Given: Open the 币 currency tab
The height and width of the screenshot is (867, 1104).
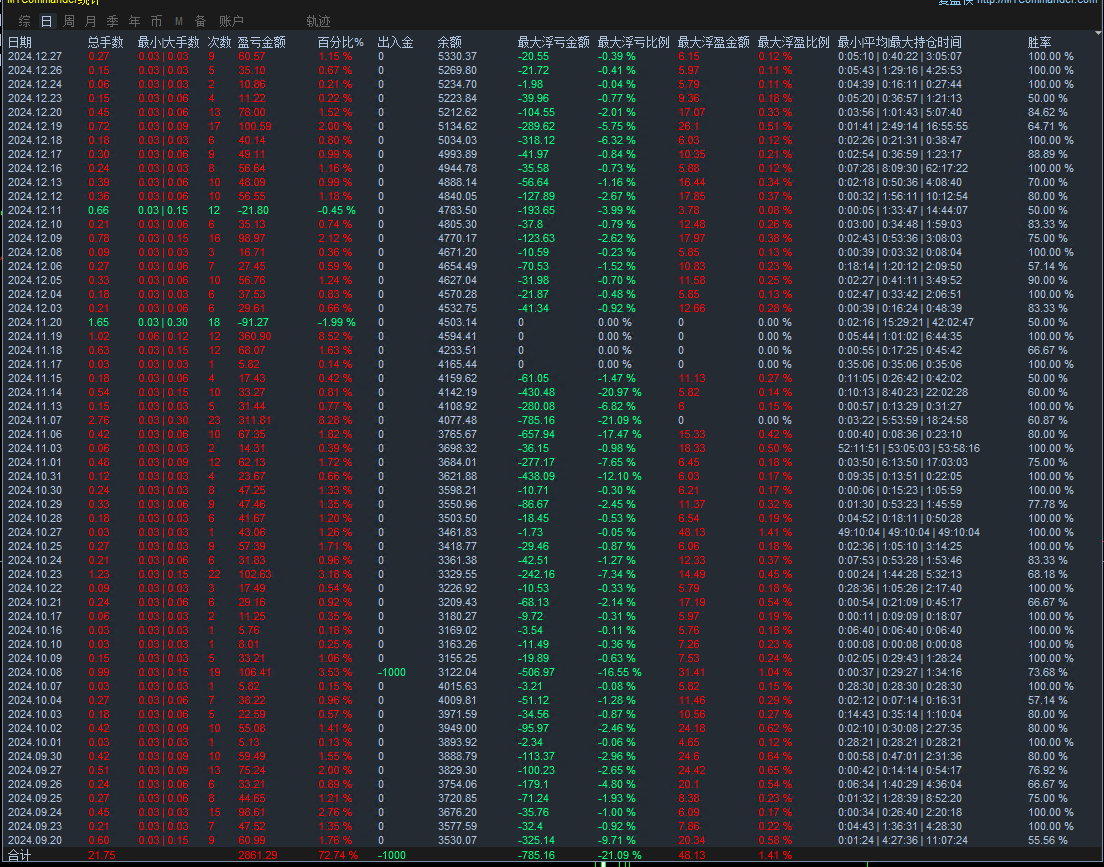Looking at the screenshot, I should [156, 21].
